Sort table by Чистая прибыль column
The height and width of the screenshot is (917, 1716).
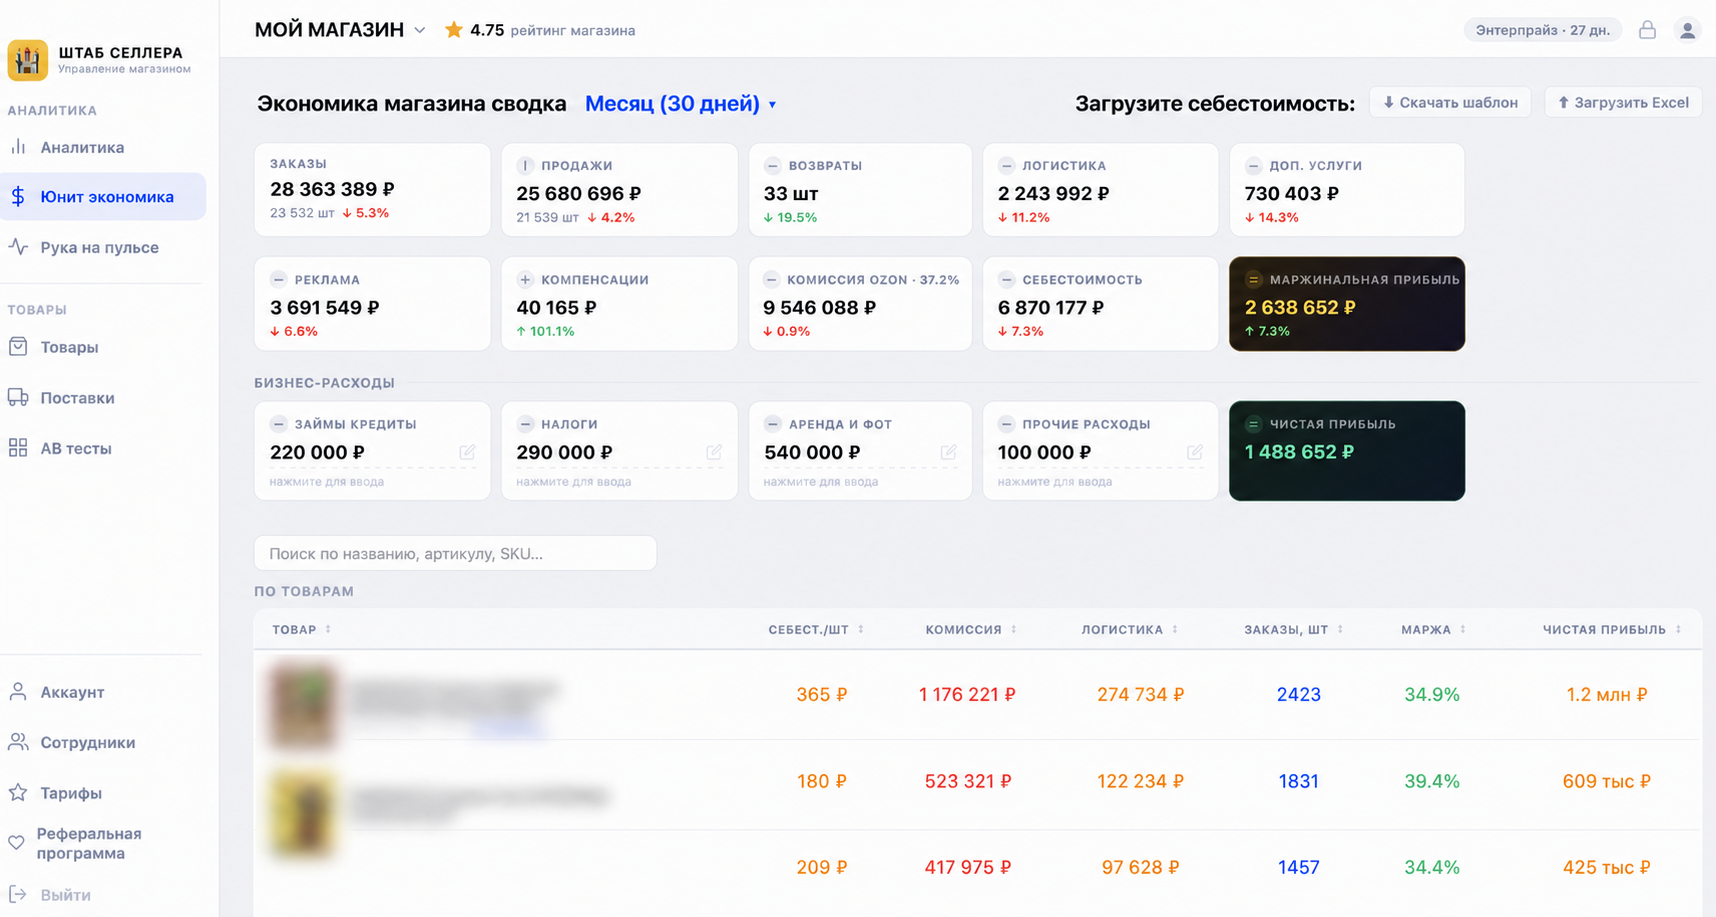point(1612,629)
